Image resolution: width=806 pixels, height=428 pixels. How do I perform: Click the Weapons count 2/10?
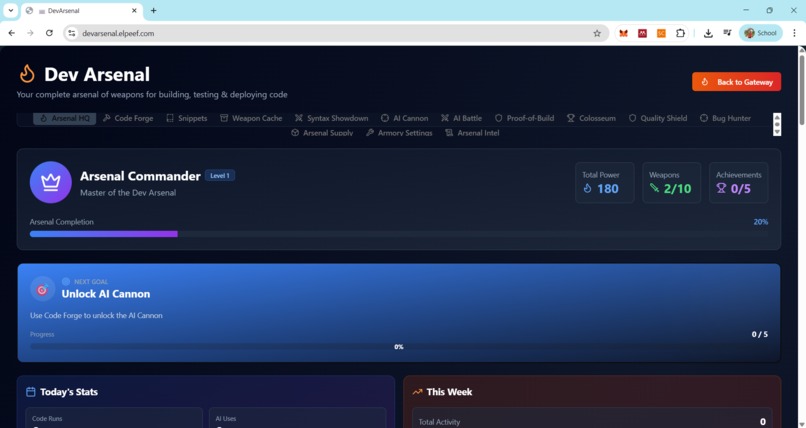click(x=677, y=189)
